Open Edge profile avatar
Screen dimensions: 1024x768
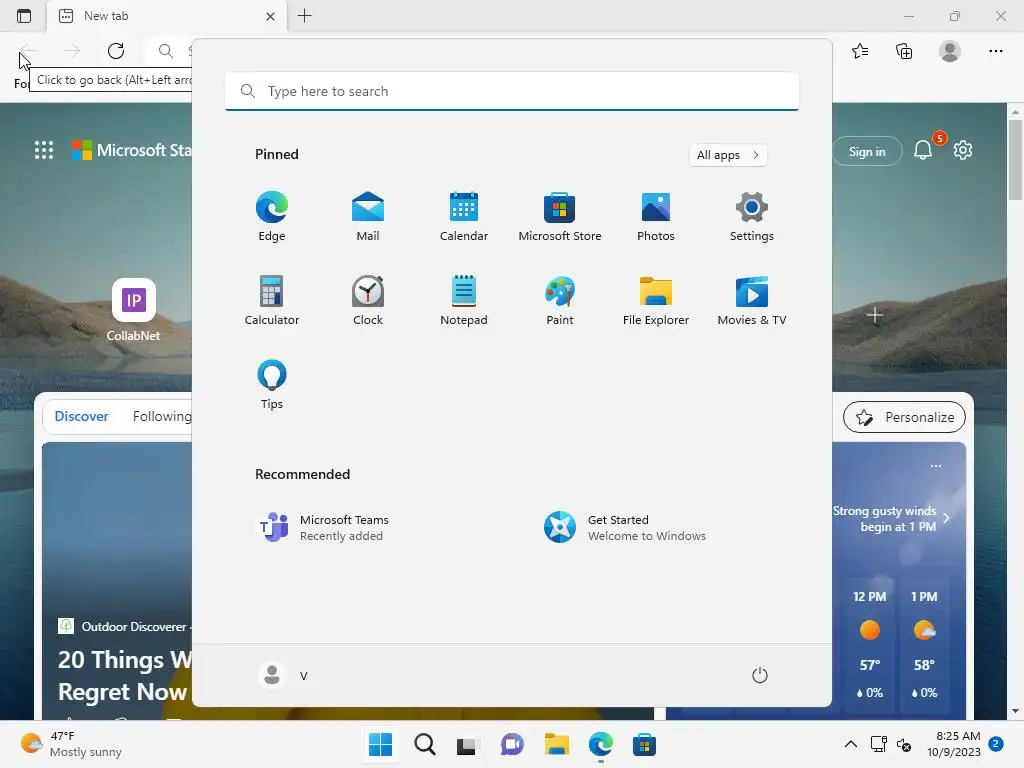click(950, 51)
